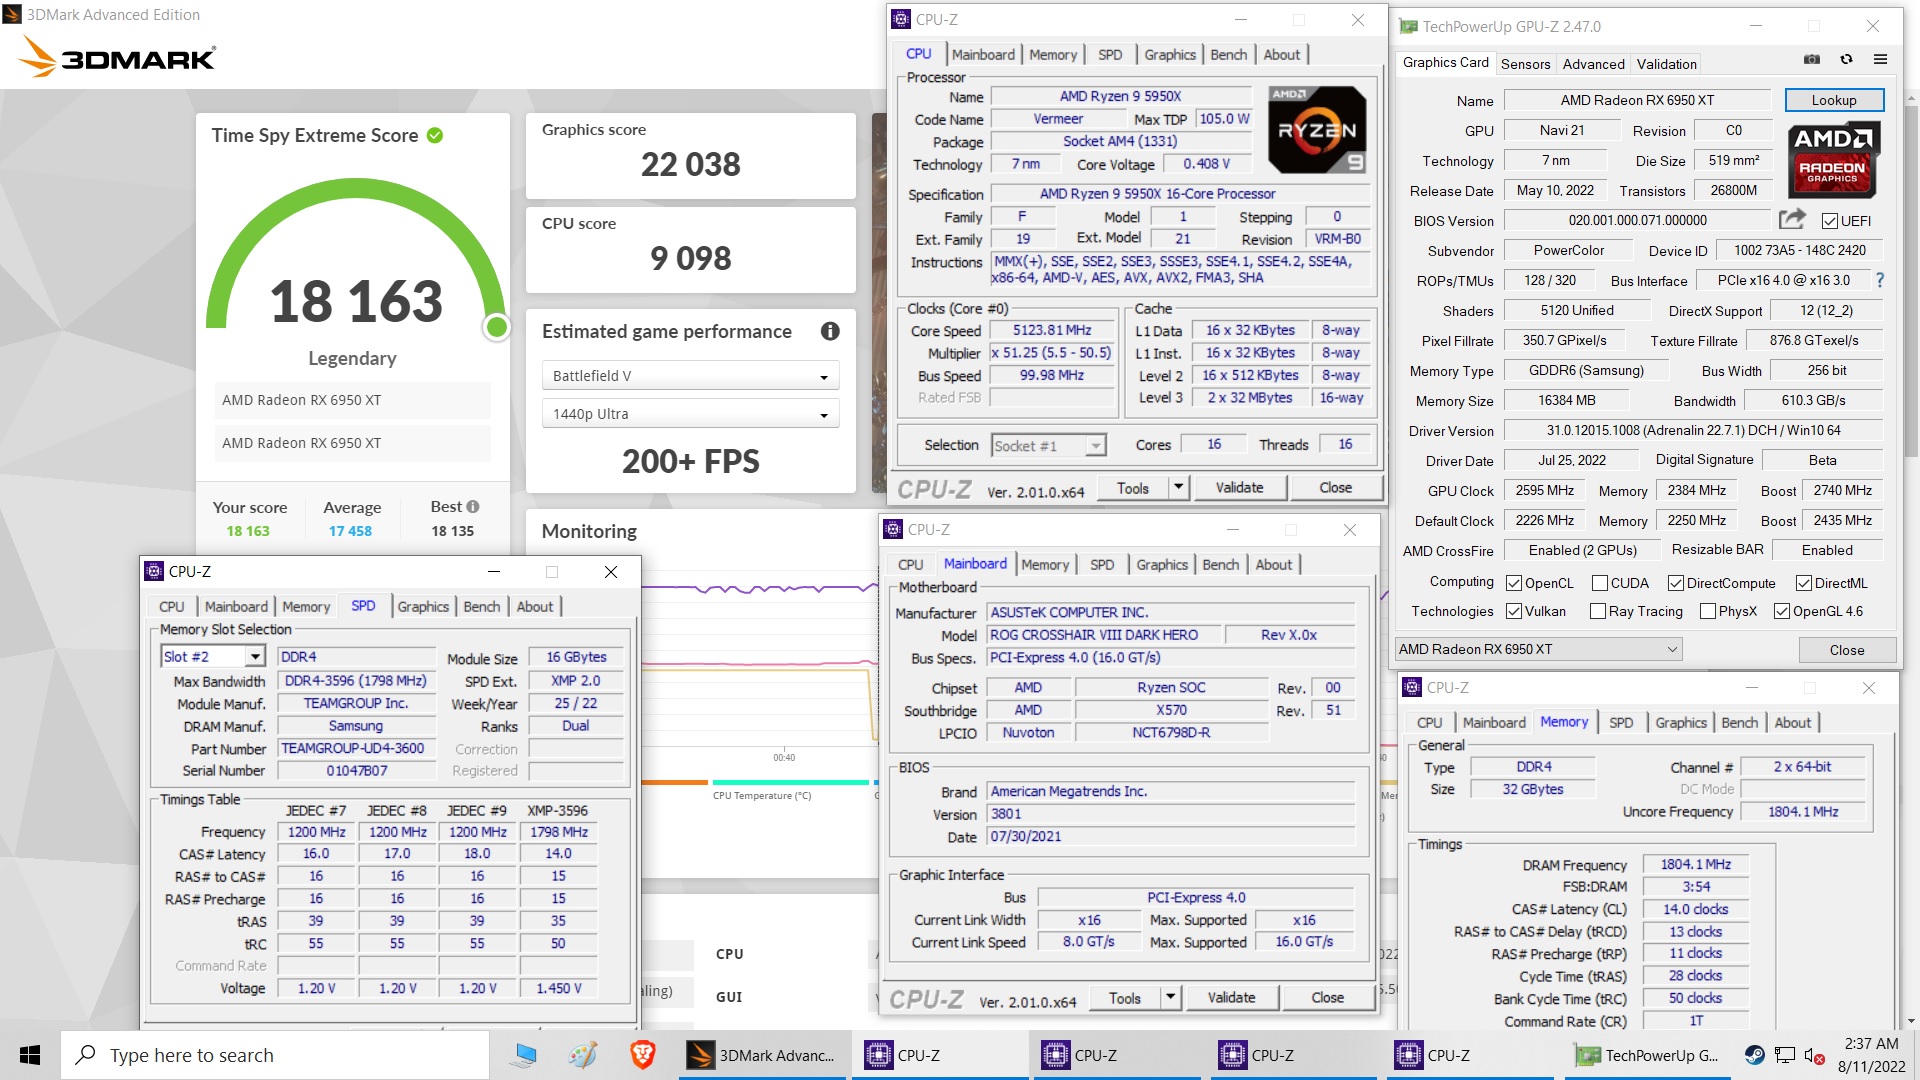1920x1080 pixels.
Task: Click the GPU-Z refresh icon
Action: (x=1846, y=60)
